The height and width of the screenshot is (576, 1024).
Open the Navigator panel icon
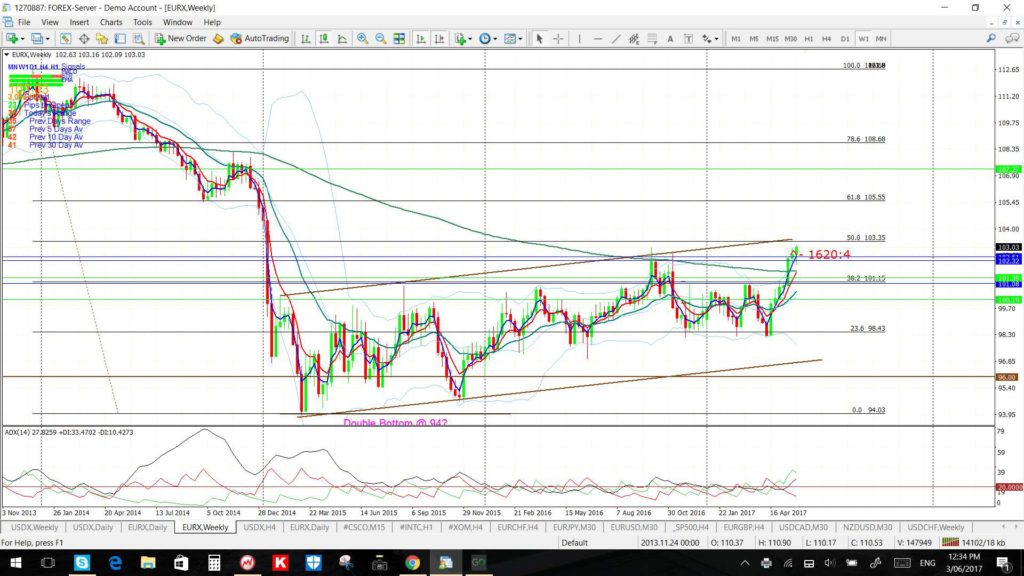click(x=102, y=39)
